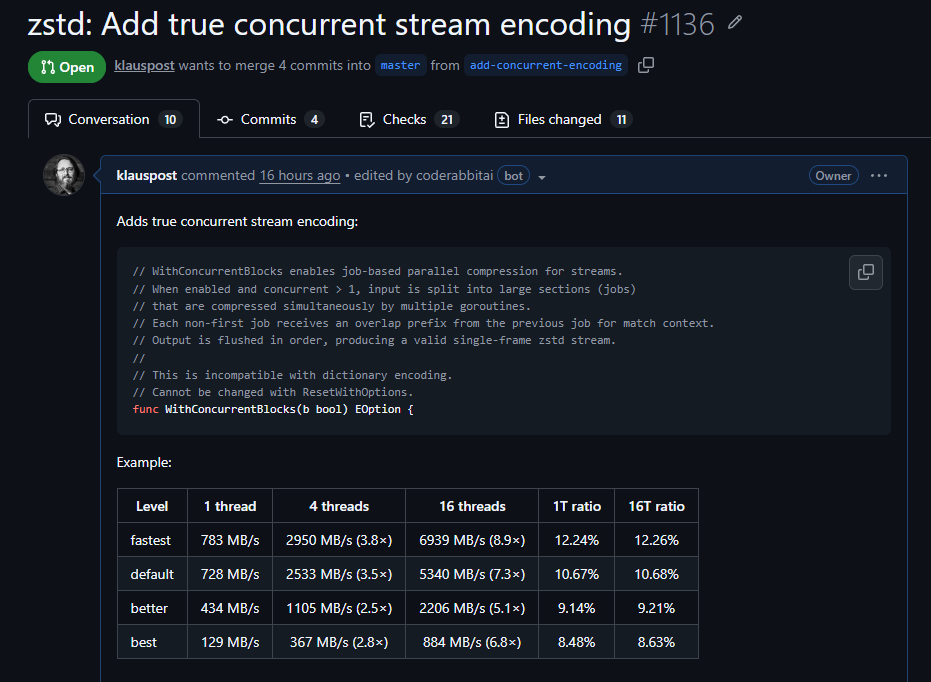Click the 'default' row label
This screenshot has width=931, height=682.
152,574
